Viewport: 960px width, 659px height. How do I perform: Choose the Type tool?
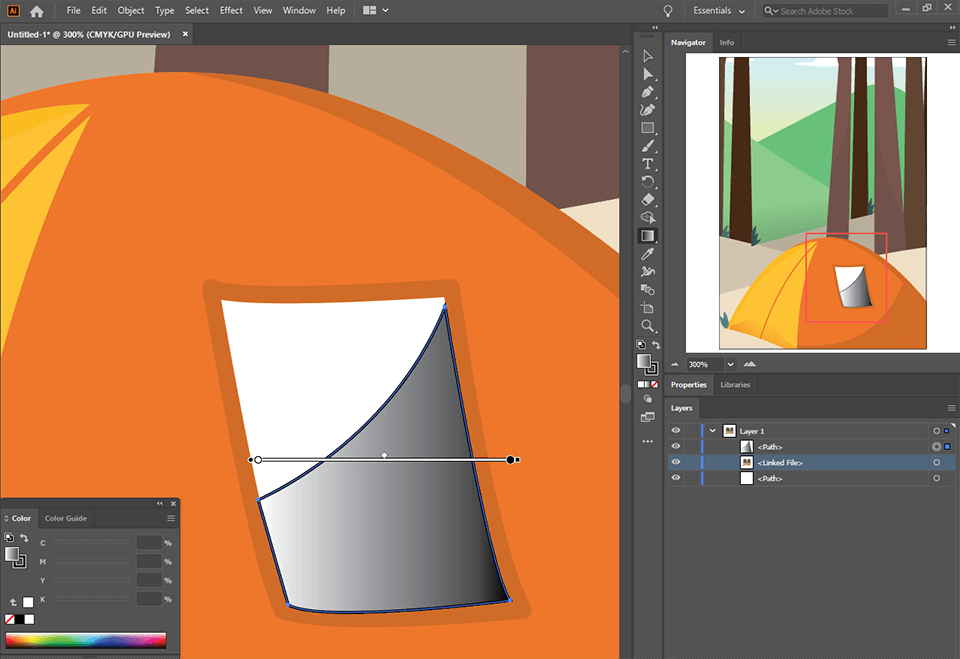point(648,163)
